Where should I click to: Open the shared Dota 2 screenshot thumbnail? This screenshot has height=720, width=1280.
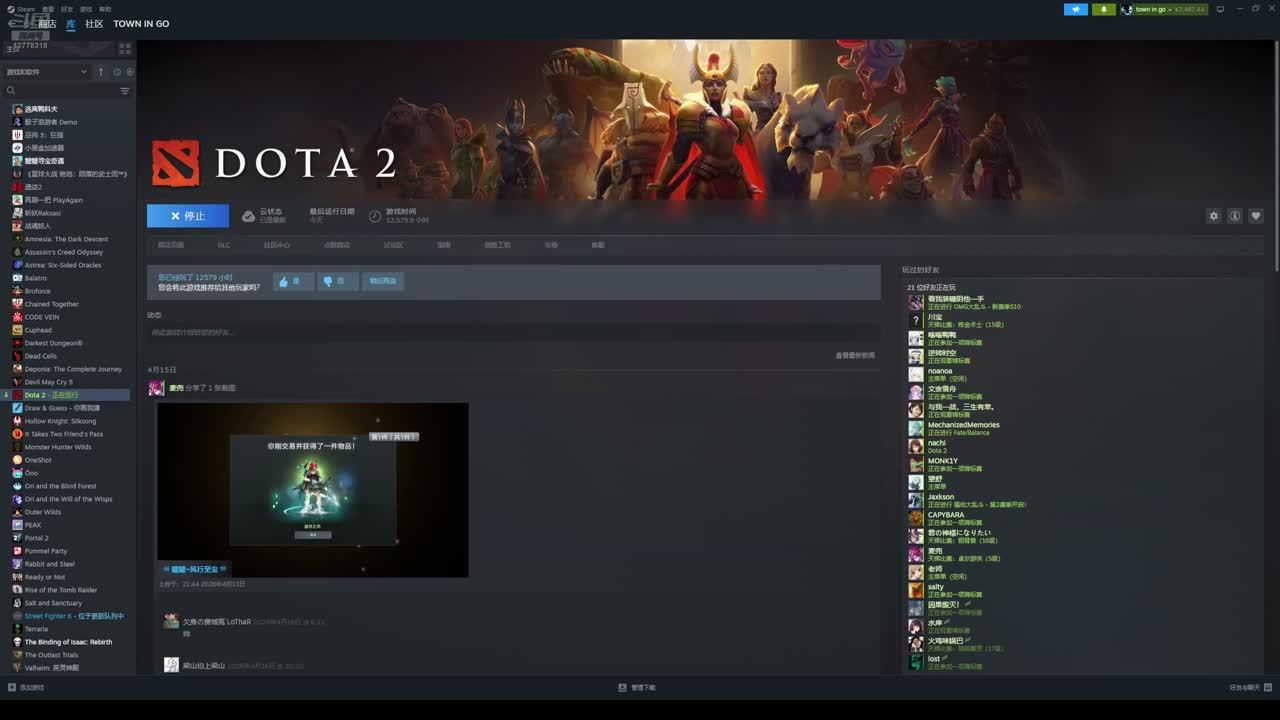(x=312, y=482)
